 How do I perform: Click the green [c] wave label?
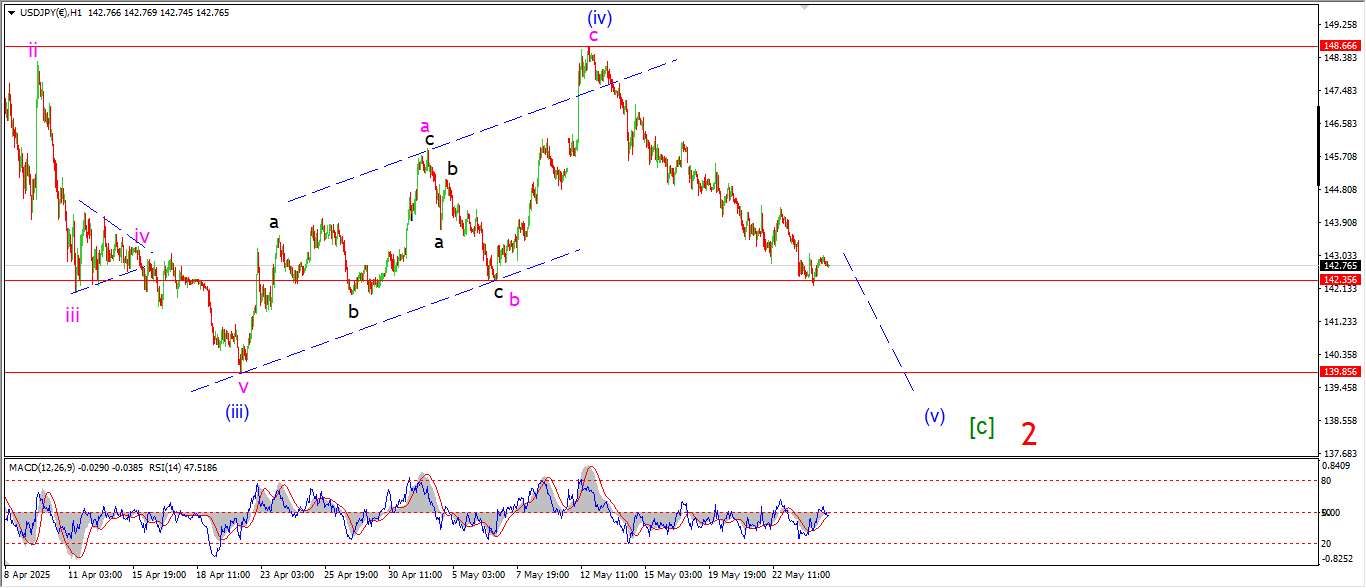coord(981,427)
